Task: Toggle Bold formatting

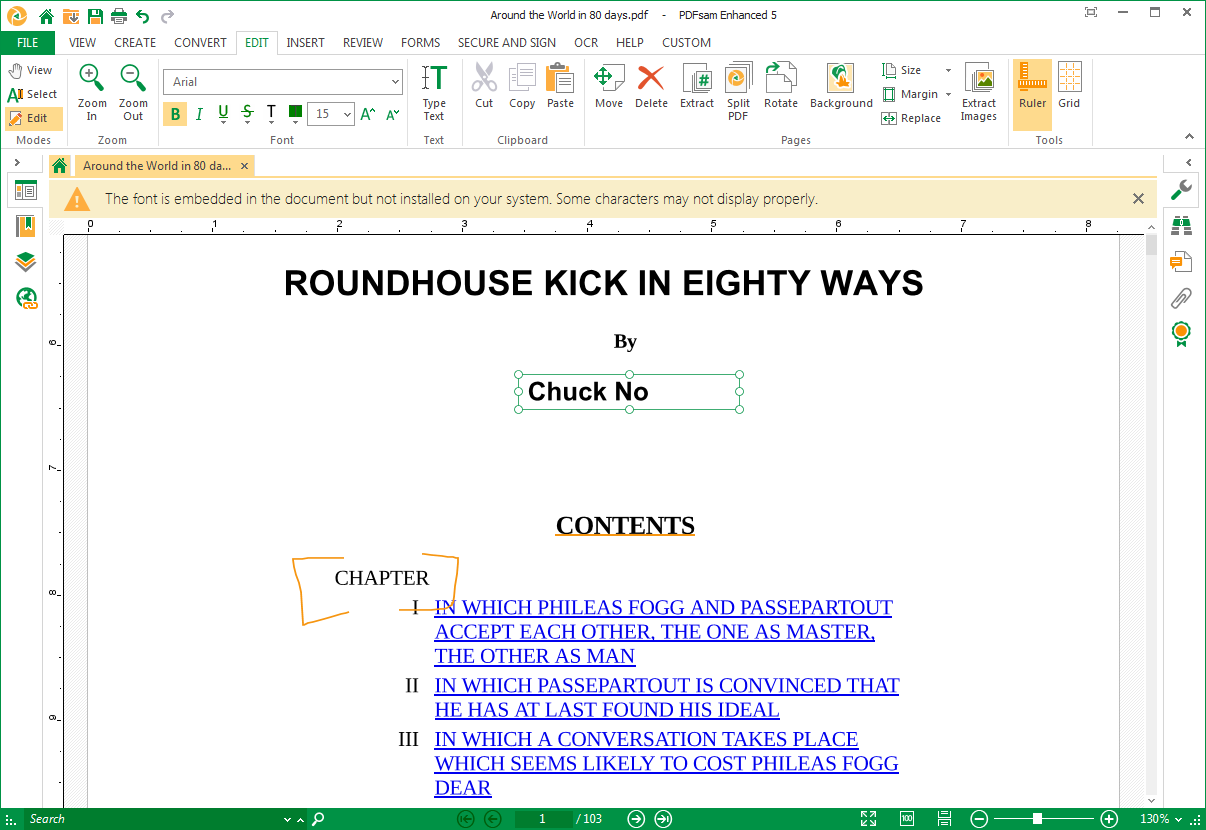Action: (x=176, y=114)
